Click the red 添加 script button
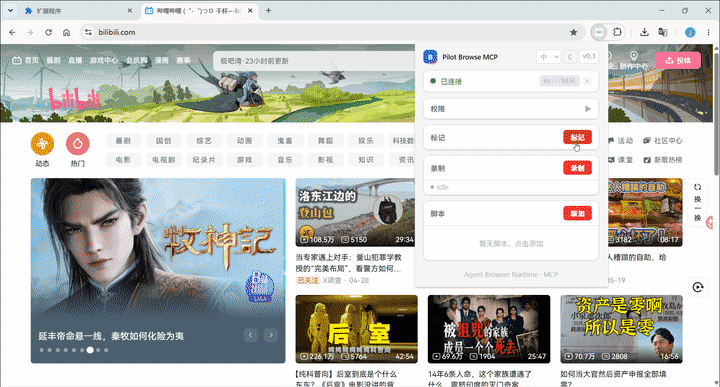Viewport: 720px width, 387px height. coord(577,213)
